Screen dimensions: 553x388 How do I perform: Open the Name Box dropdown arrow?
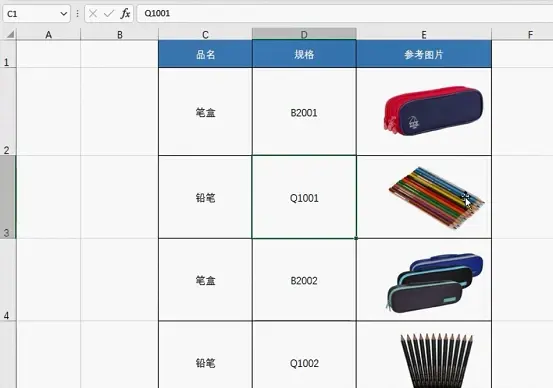pyautogui.click(x=63, y=14)
